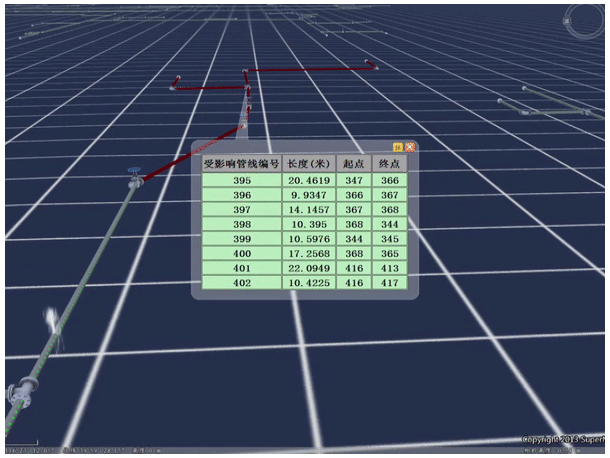This screenshot has height=458, width=610.
Task: Click start point 416 in row 402
Action: [x=354, y=283]
